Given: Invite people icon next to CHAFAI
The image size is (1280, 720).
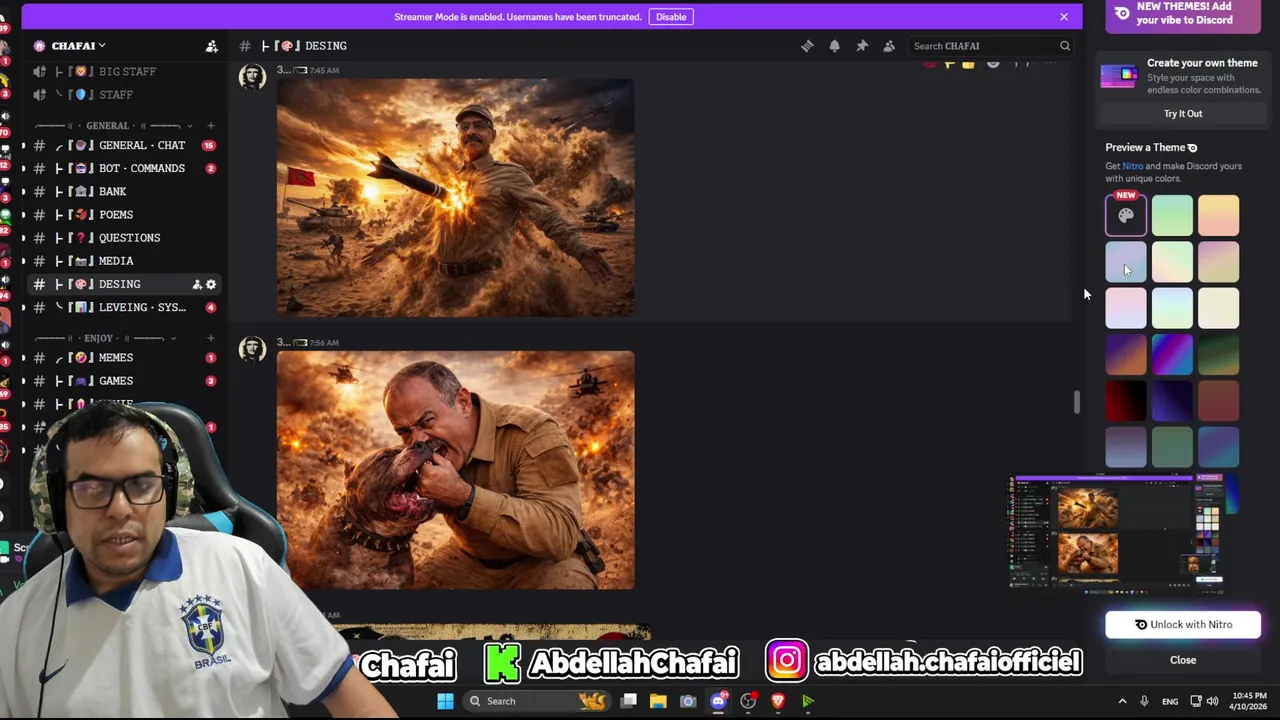Looking at the screenshot, I should click(x=212, y=46).
